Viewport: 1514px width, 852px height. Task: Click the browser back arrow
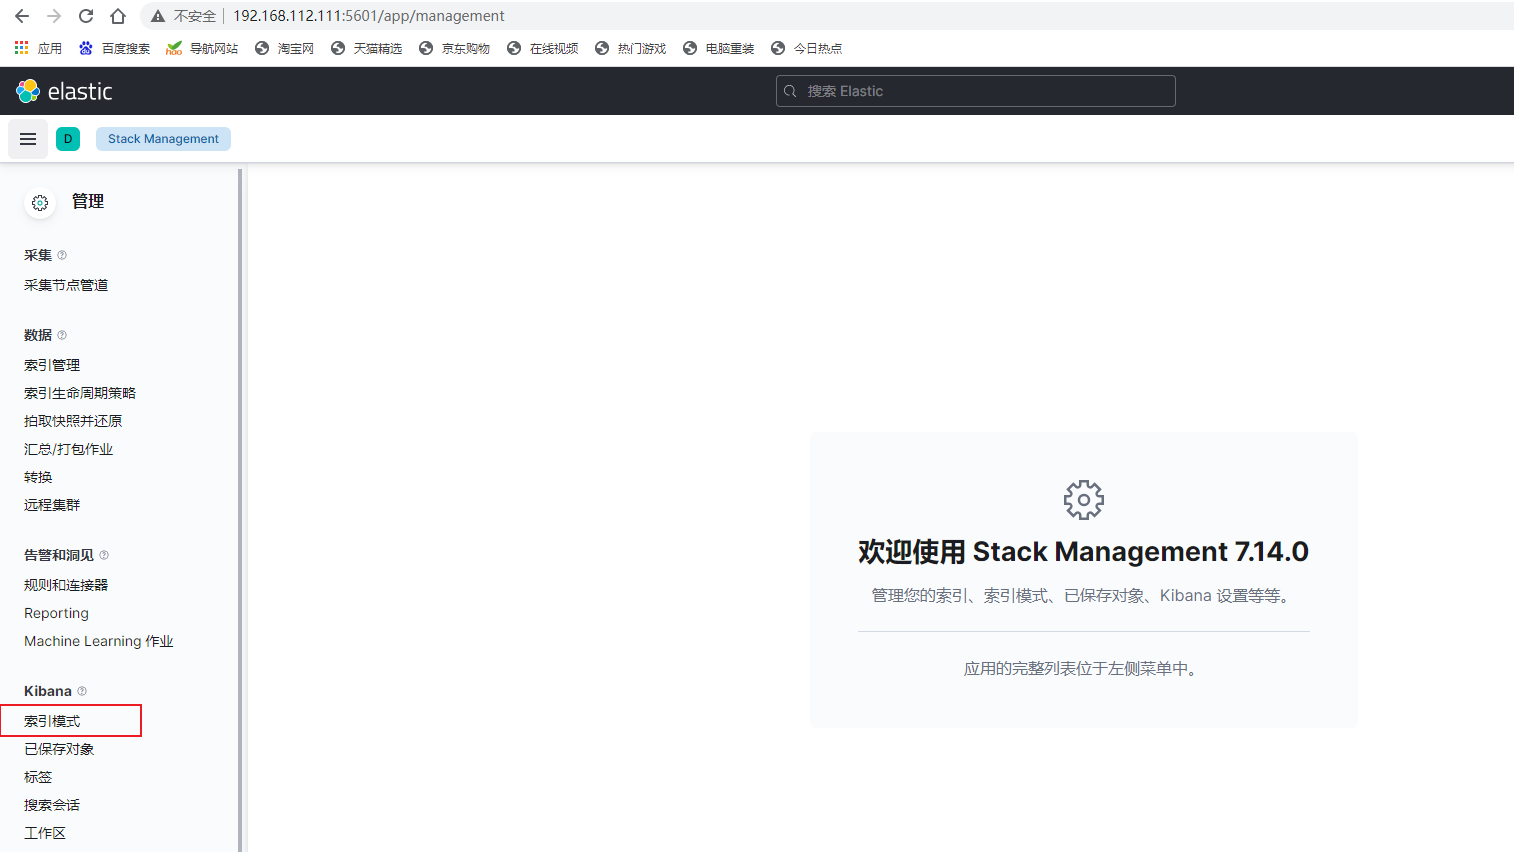(x=22, y=16)
